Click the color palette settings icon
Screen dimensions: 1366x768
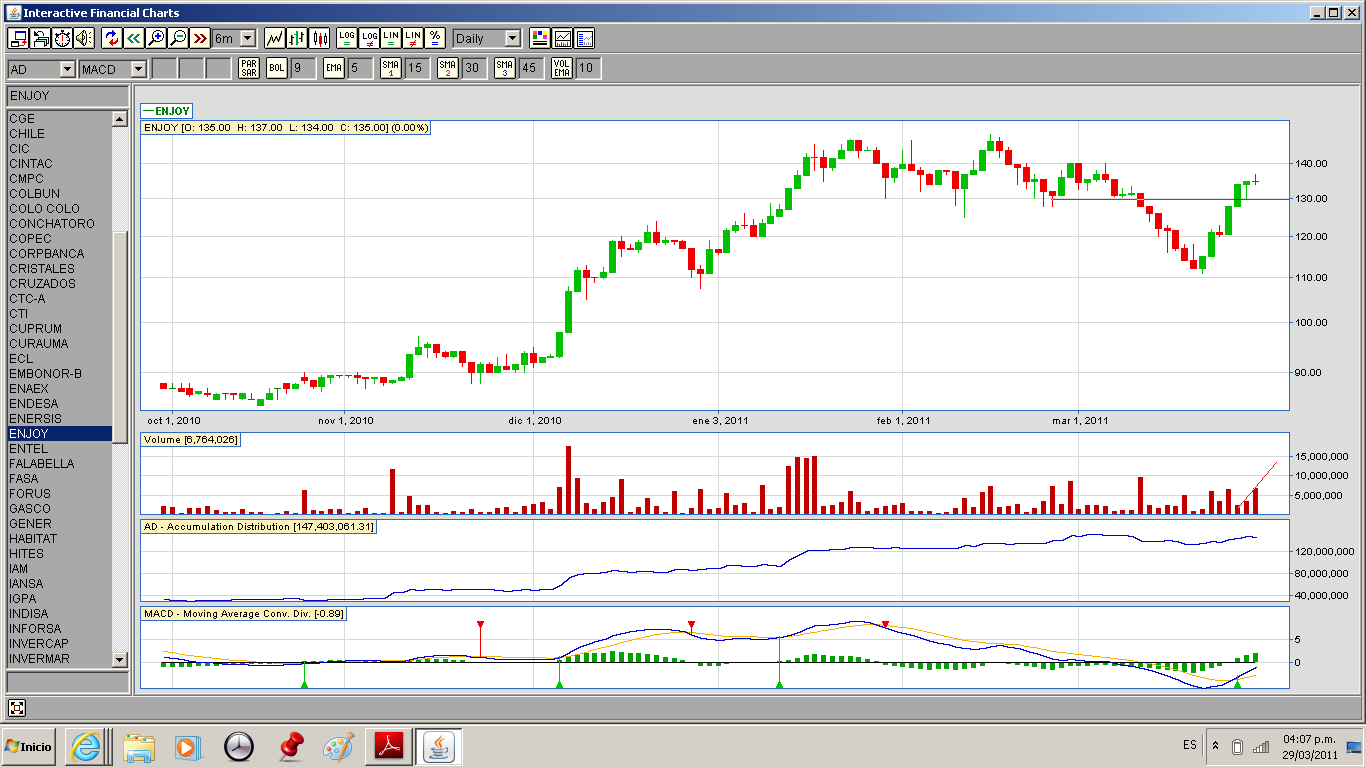coord(541,38)
